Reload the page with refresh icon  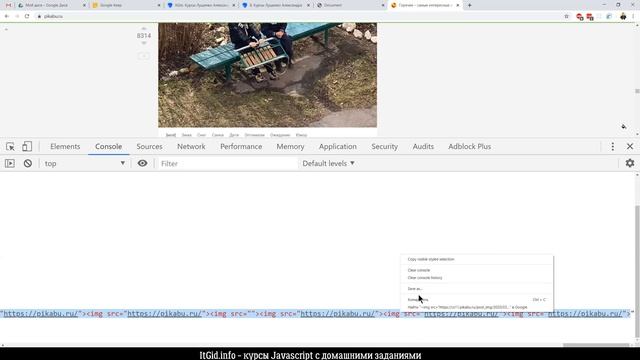27,16
